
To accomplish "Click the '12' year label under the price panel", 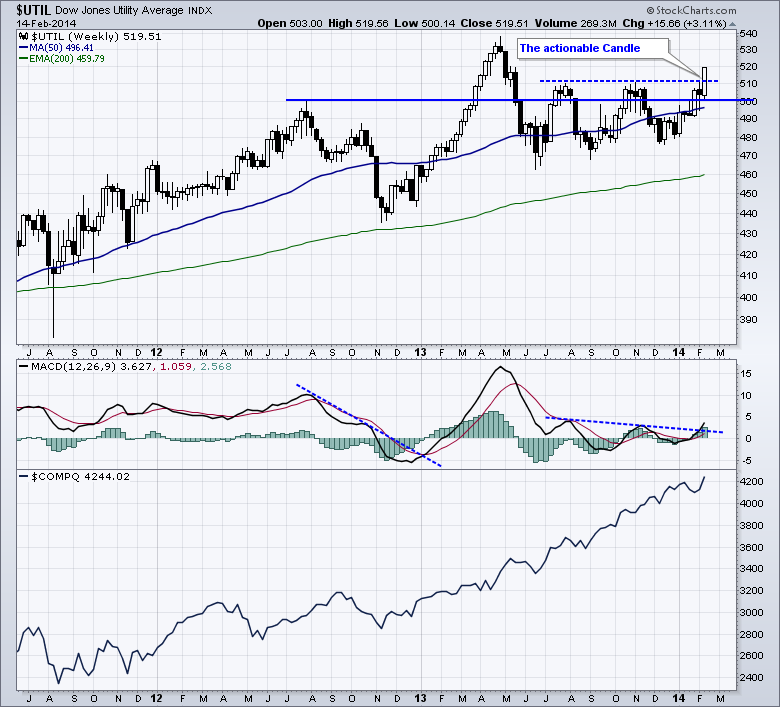I will pyautogui.click(x=156, y=352).
